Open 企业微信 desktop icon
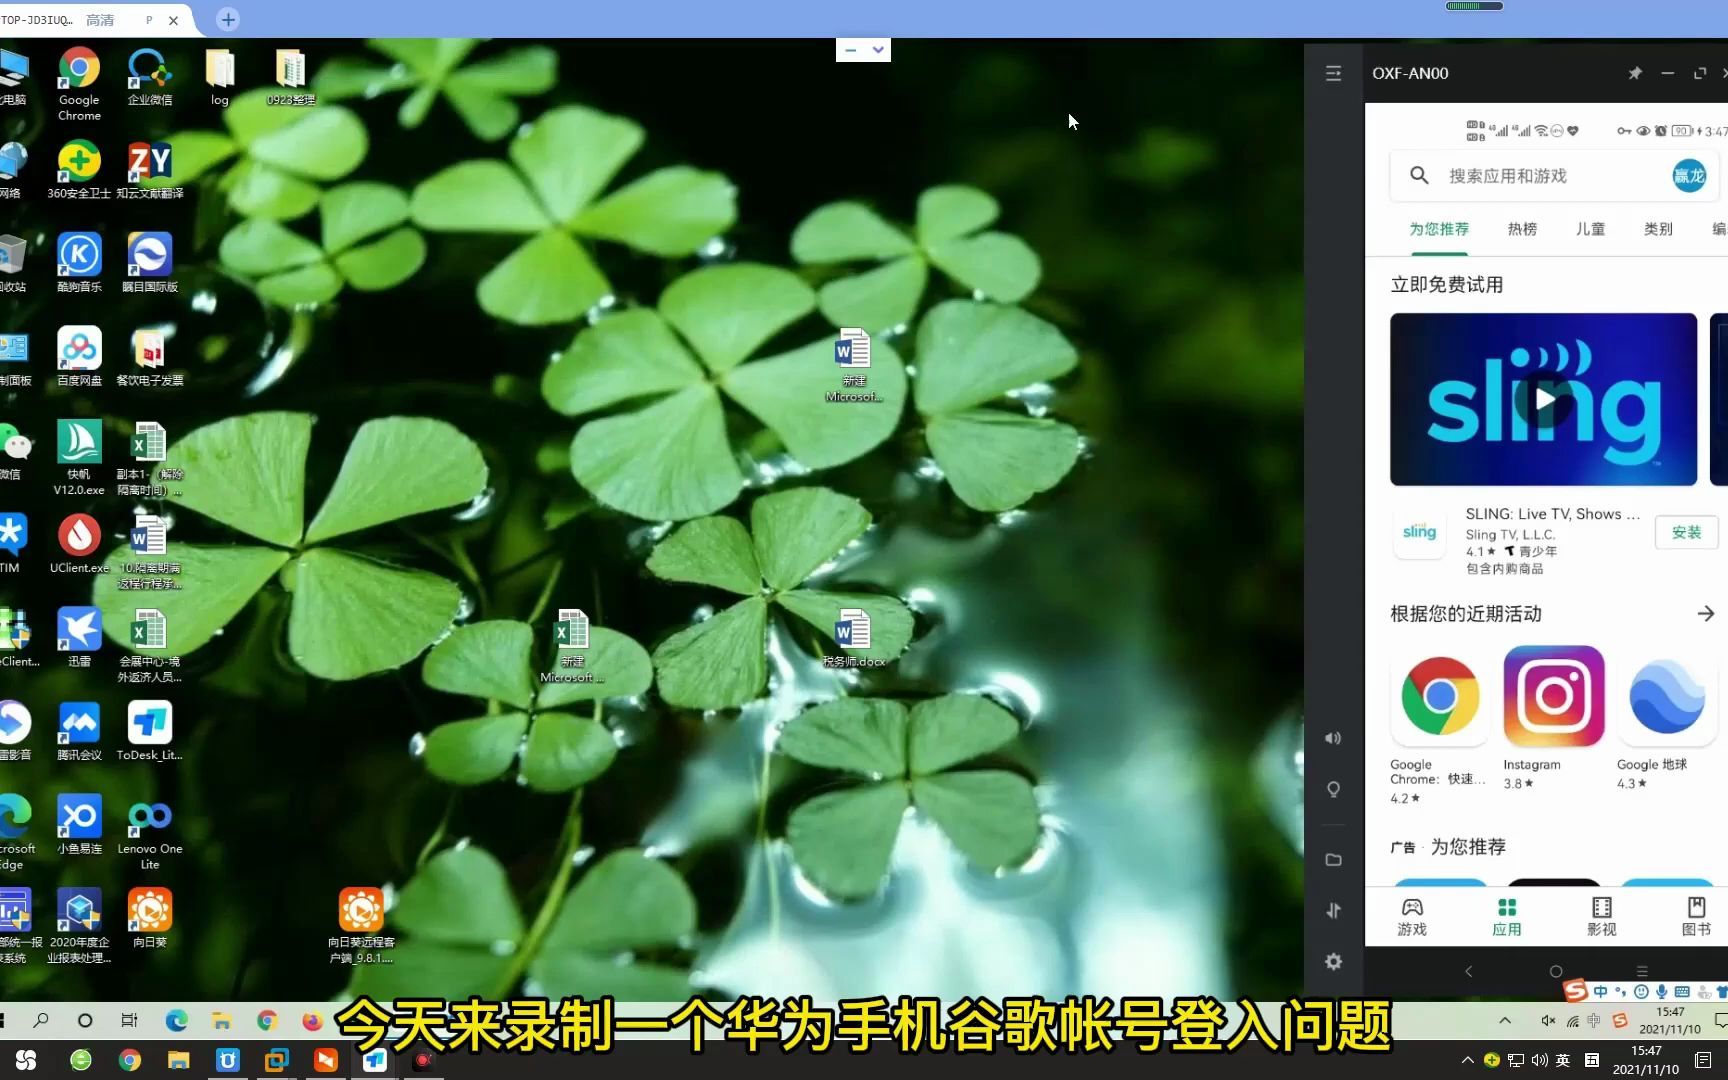Image resolution: width=1728 pixels, height=1080 pixels. point(150,77)
